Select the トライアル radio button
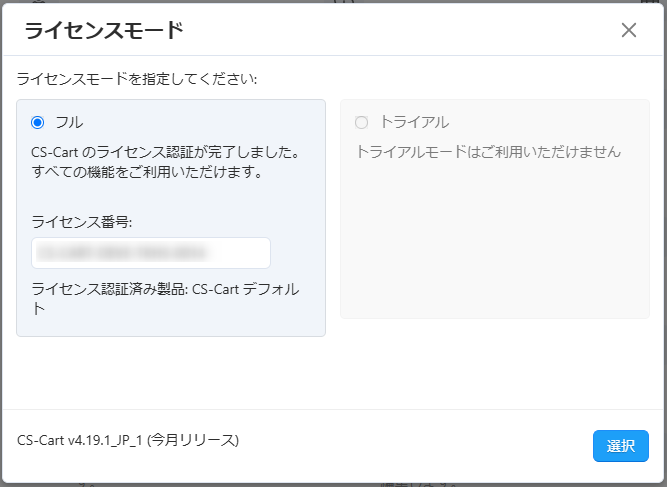This screenshot has height=487, width=667. pos(362,122)
